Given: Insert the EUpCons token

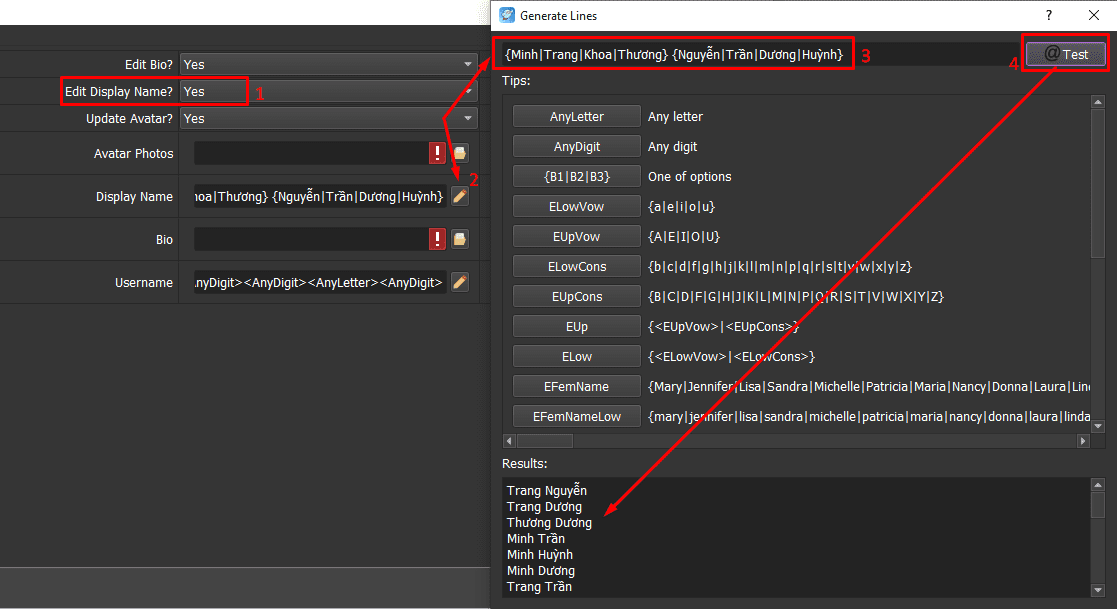Looking at the screenshot, I should [576, 296].
